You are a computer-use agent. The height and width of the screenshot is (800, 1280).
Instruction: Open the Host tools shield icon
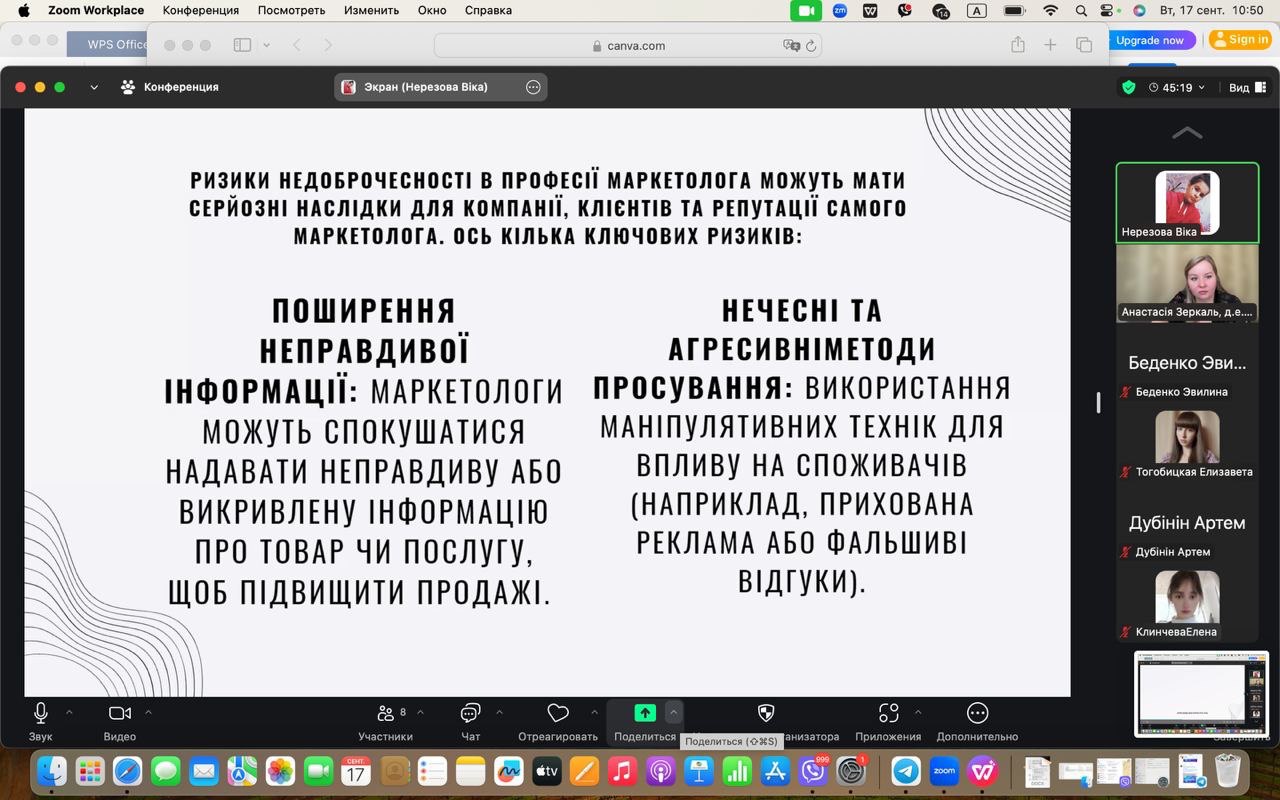tap(766, 713)
